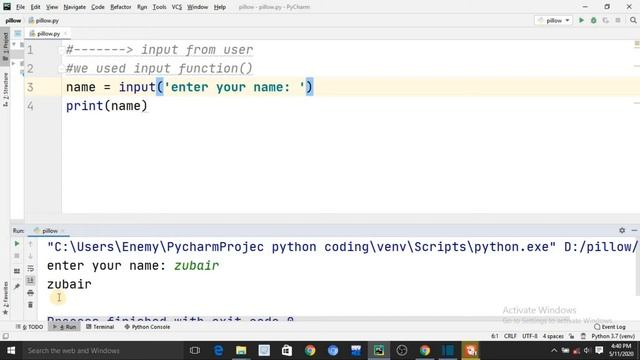Change UTF-8 file encoding in status bar
The image size is (640, 360).
tap(530, 336)
